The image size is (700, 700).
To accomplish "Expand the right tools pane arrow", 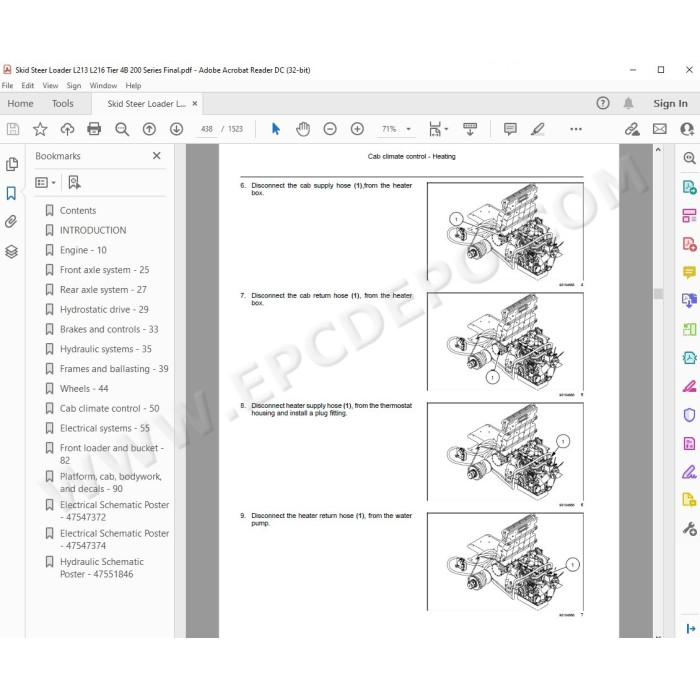I will [691, 629].
